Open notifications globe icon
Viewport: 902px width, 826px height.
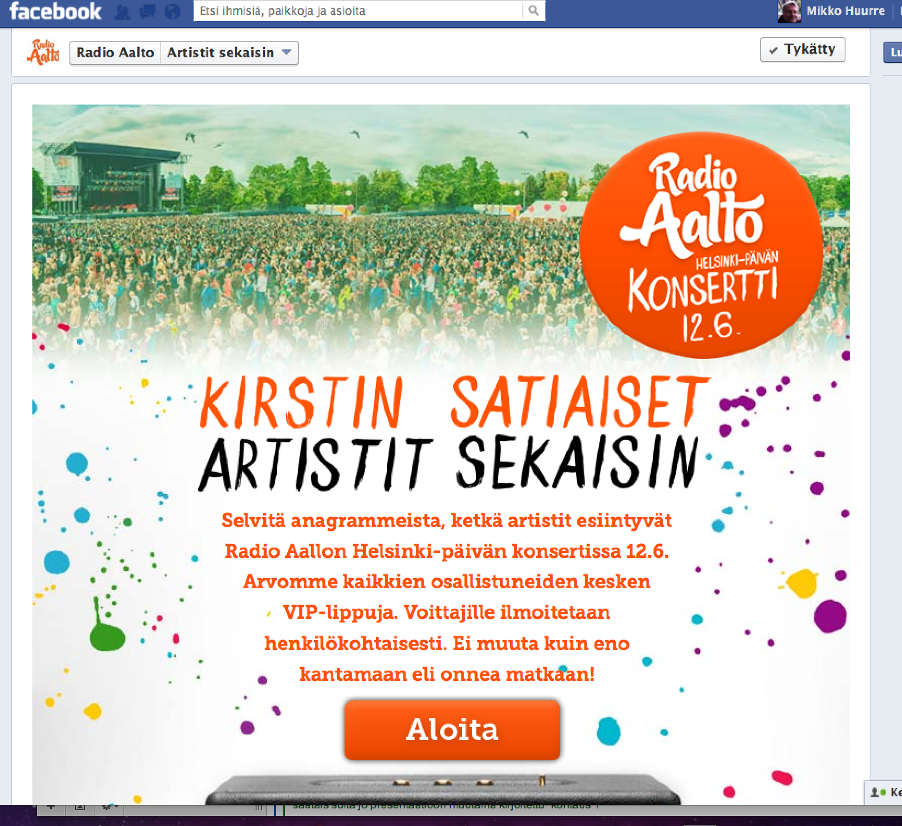click(x=173, y=12)
